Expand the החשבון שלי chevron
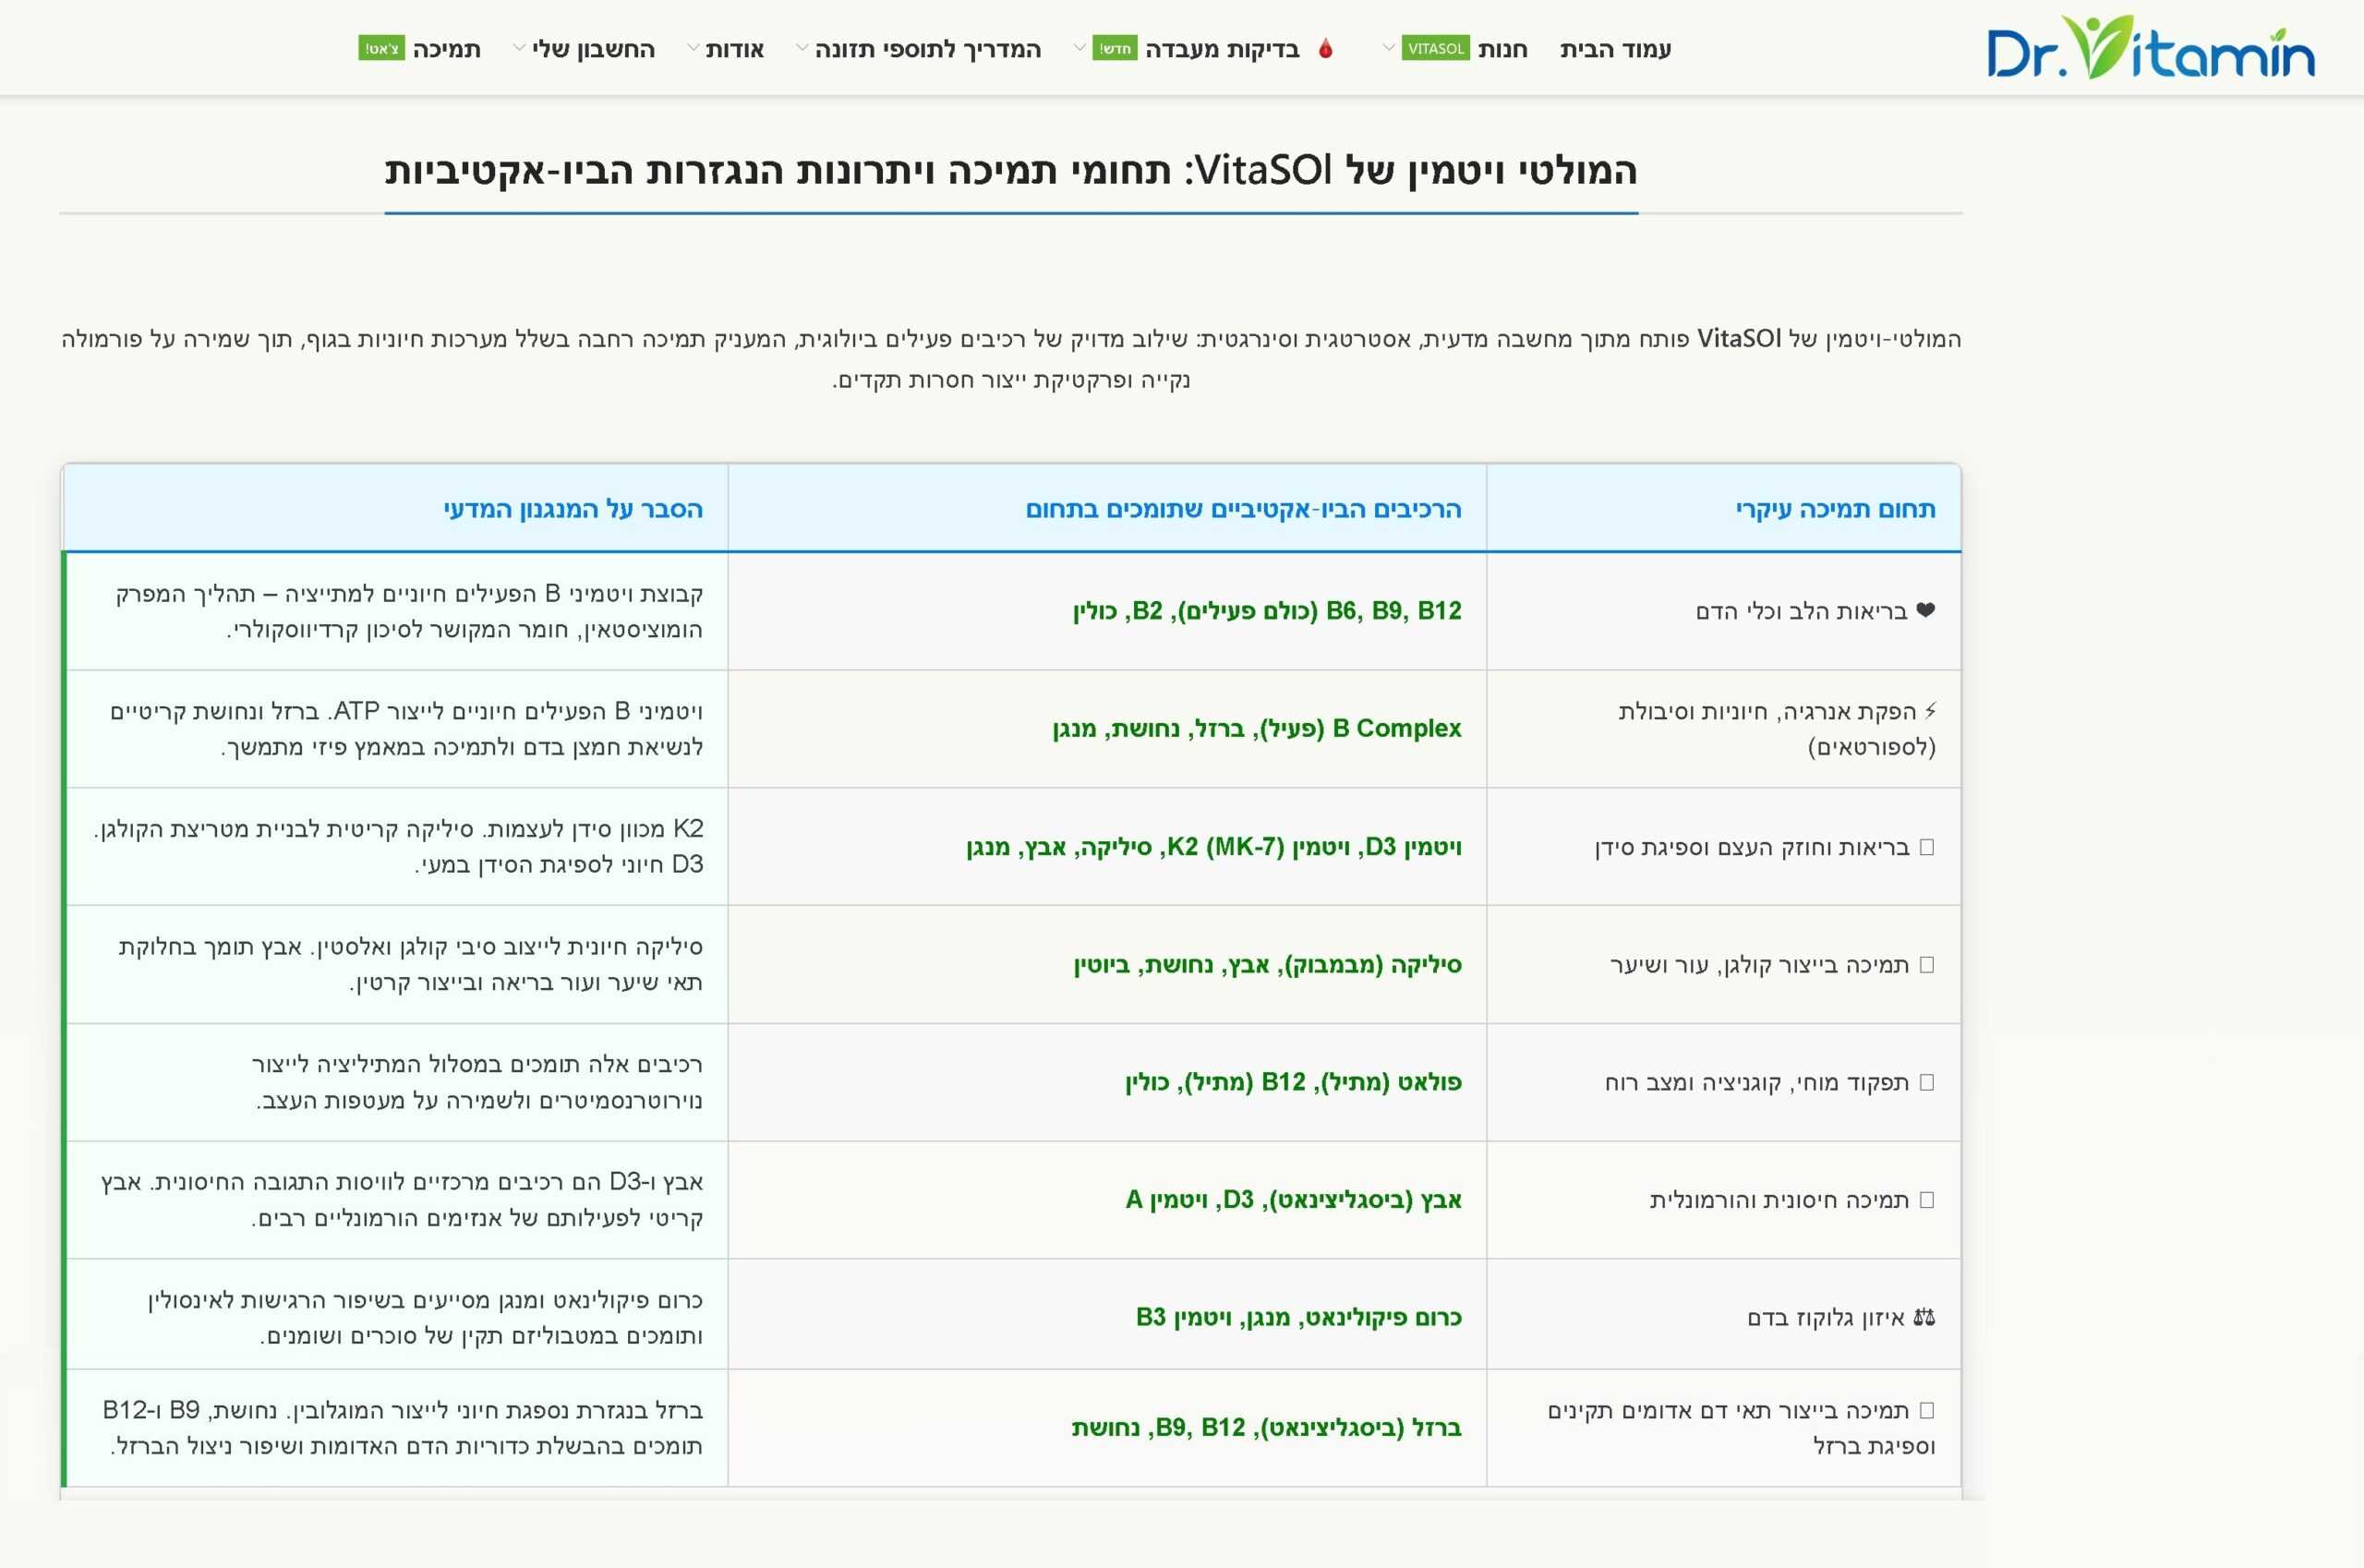The height and width of the screenshot is (1568, 2364). coord(518,48)
